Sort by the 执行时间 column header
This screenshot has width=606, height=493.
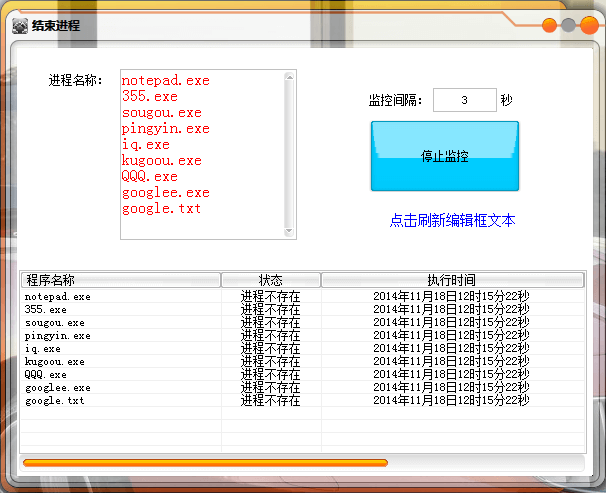[451, 280]
